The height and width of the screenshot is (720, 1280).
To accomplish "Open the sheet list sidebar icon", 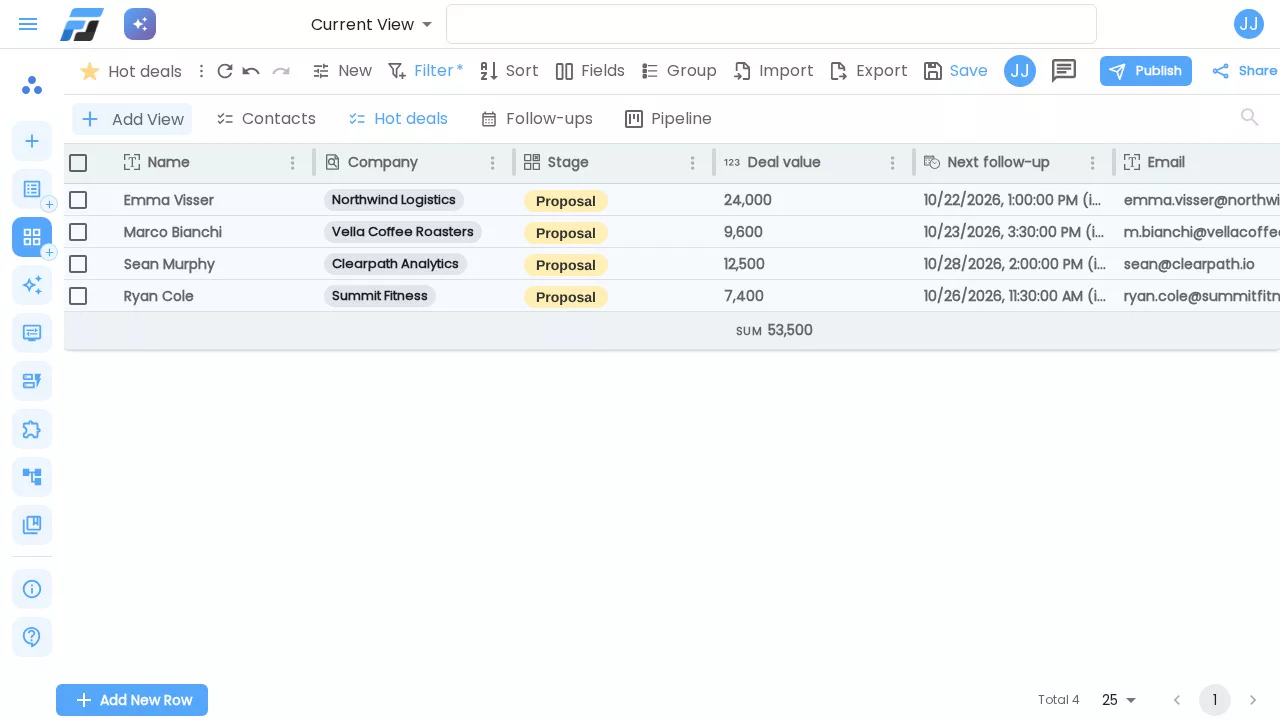I will point(32,189).
